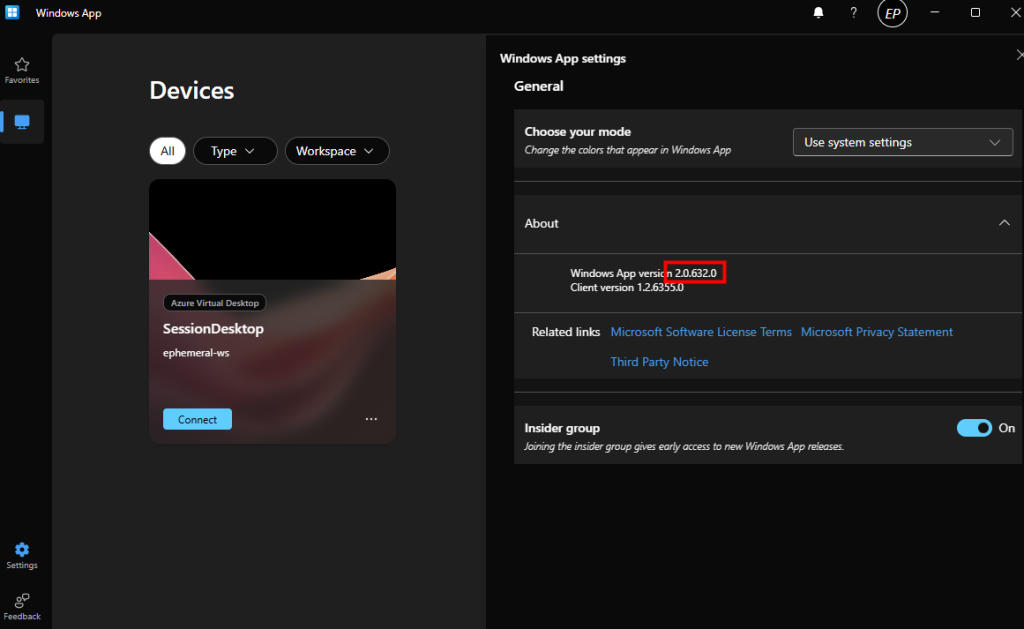Click the Insider group label

coord(562,428)
